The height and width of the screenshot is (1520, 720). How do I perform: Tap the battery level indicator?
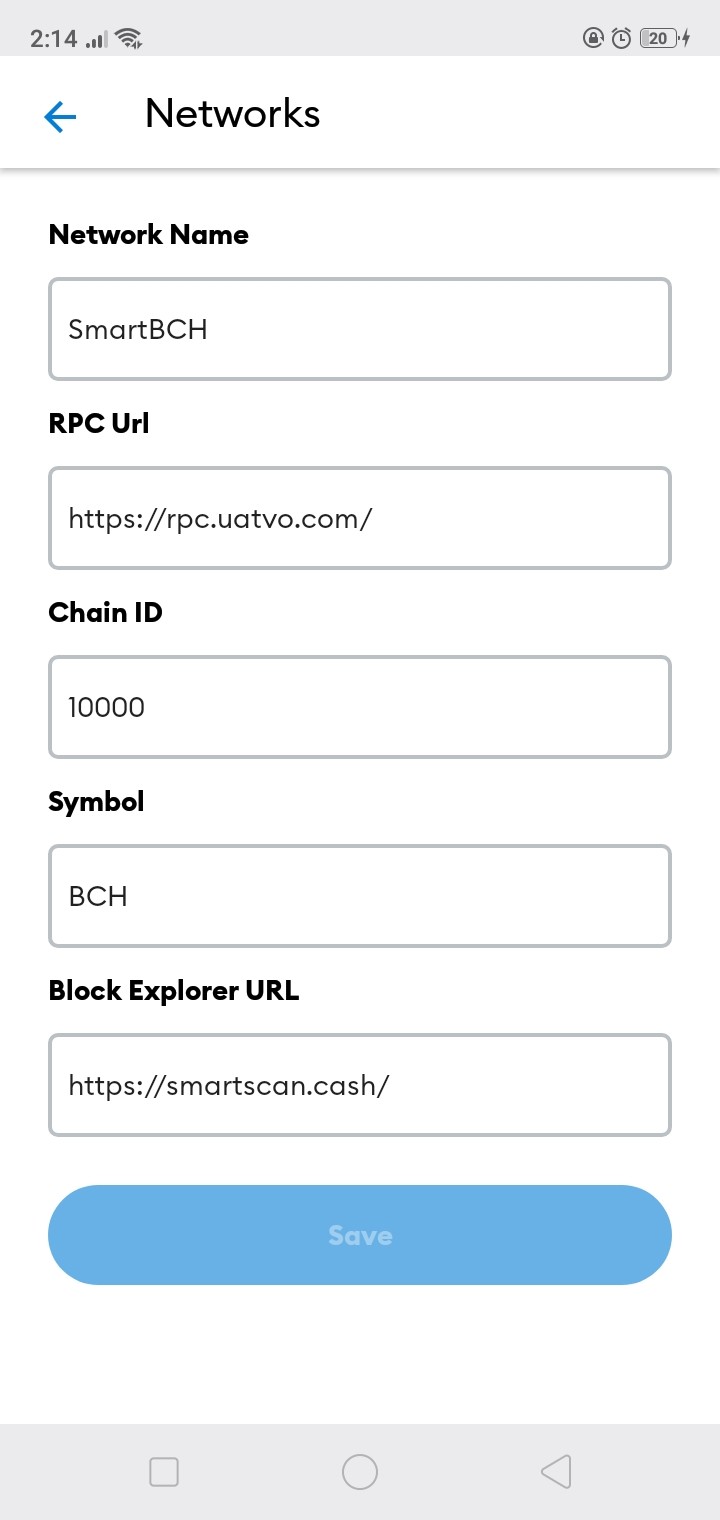point(664,39)
